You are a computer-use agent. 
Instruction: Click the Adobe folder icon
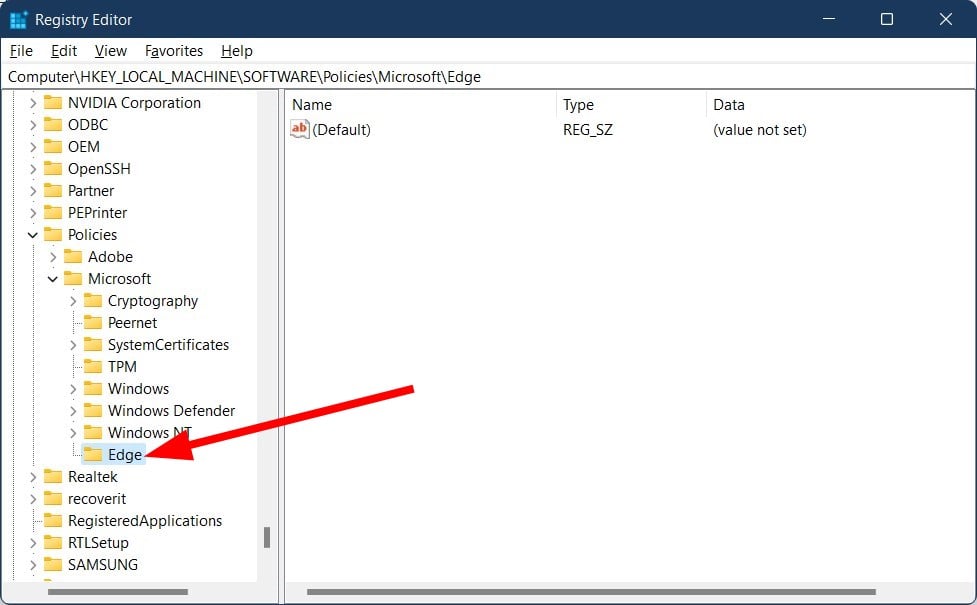point(73,257)
